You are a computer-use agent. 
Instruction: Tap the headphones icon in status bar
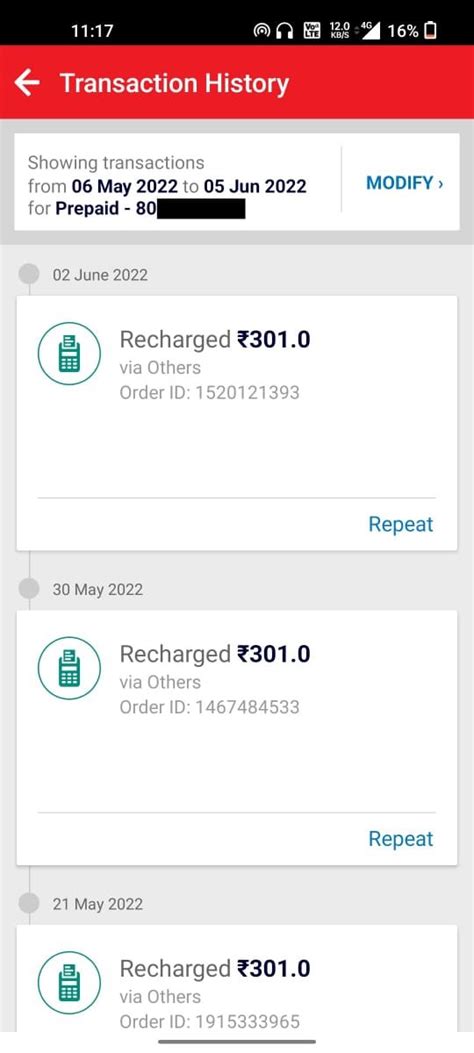click(x=285, y=30)
